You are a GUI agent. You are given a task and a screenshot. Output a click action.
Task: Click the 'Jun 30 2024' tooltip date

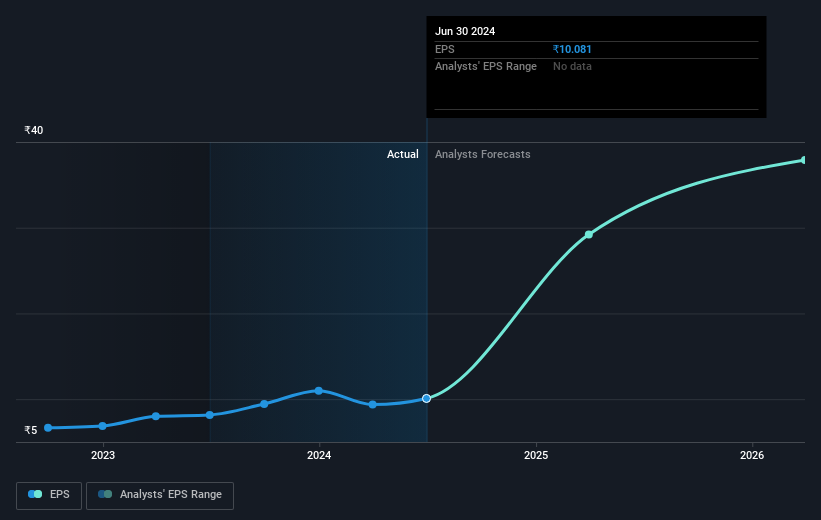pos(465,31)
